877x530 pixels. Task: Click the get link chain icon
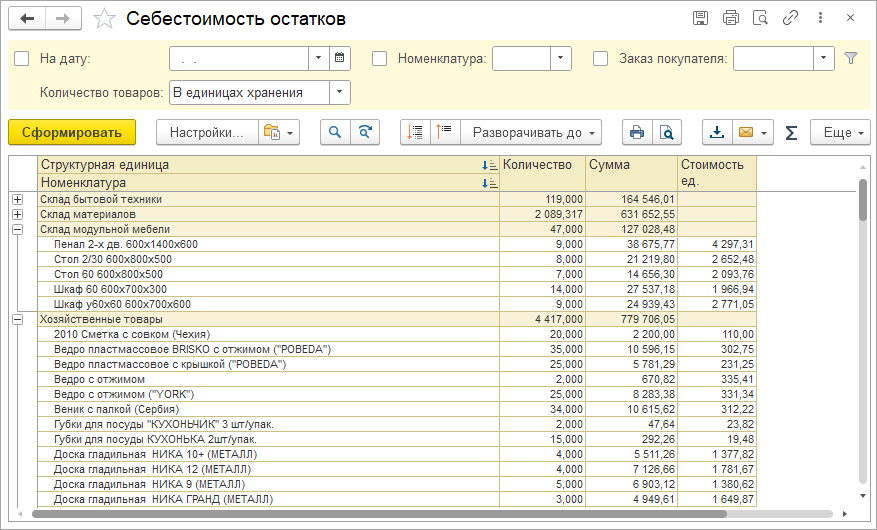coord(790,18)
